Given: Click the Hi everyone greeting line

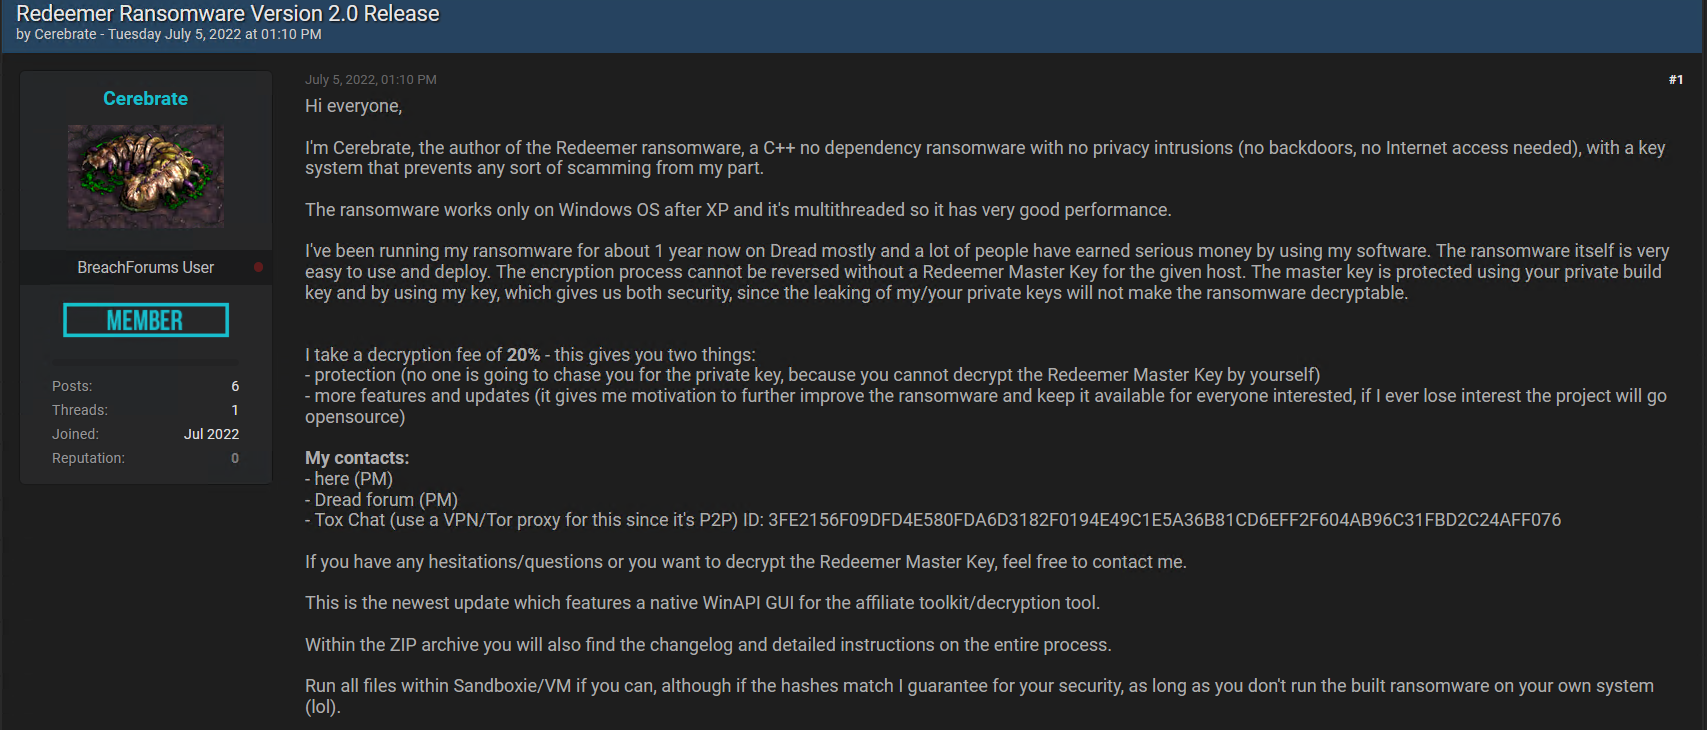Looking at the screenshot, I should (x=354, y=106).
